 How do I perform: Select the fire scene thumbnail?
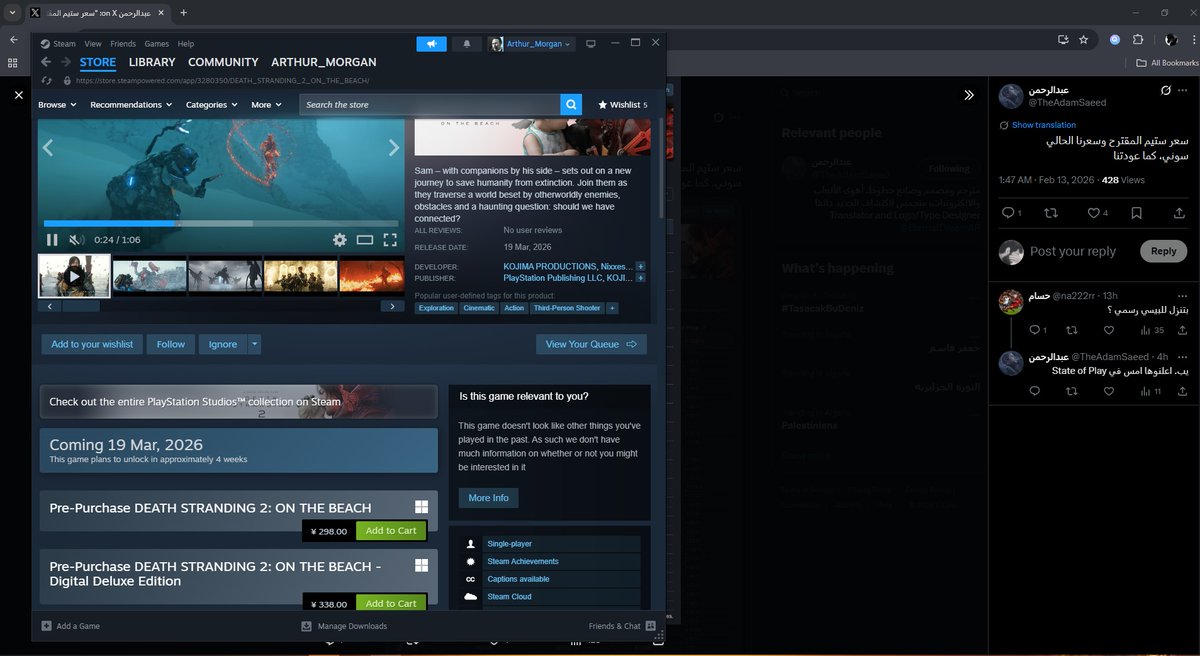[371, 275]
